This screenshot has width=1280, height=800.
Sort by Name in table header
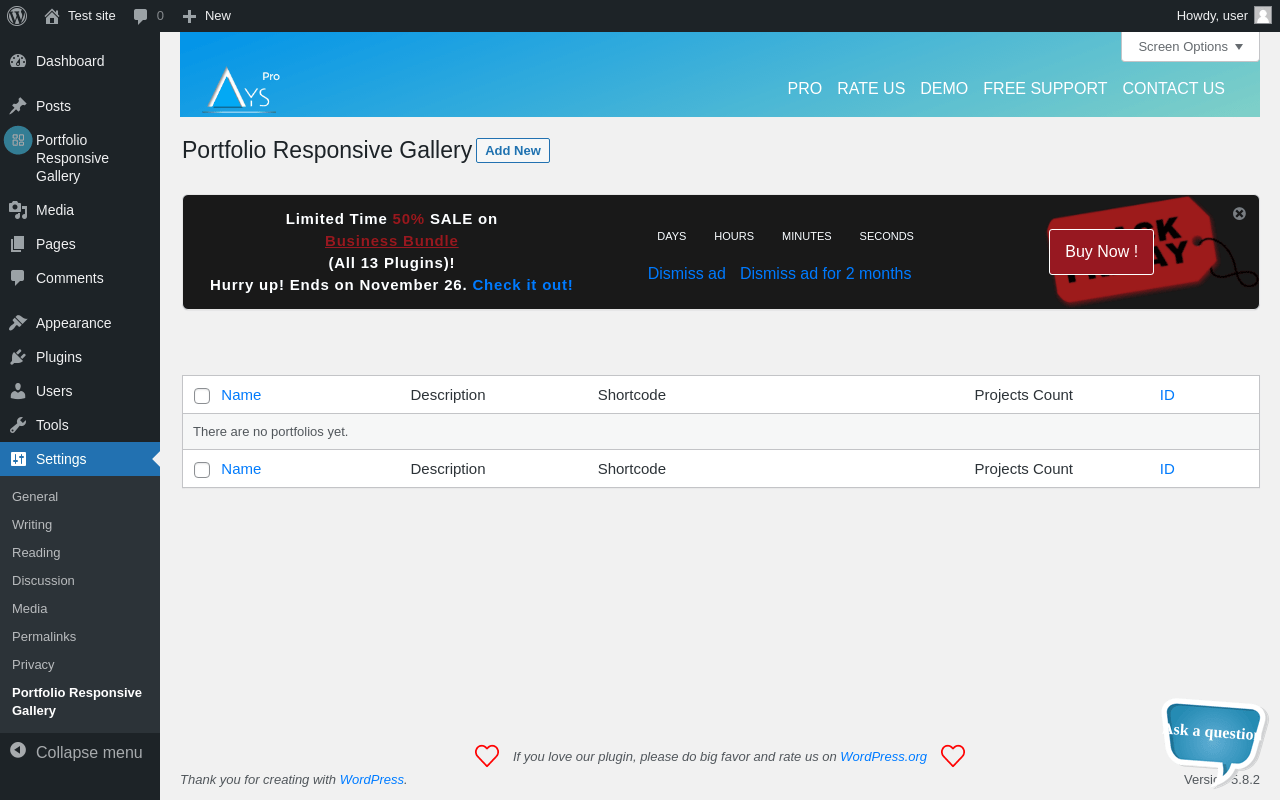coord(241,394)
